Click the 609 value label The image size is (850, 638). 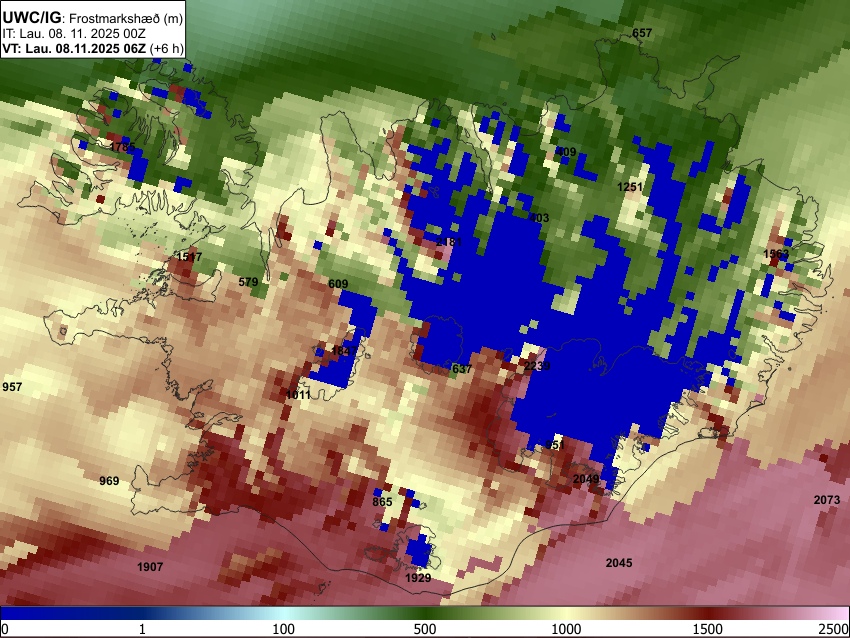338,284
